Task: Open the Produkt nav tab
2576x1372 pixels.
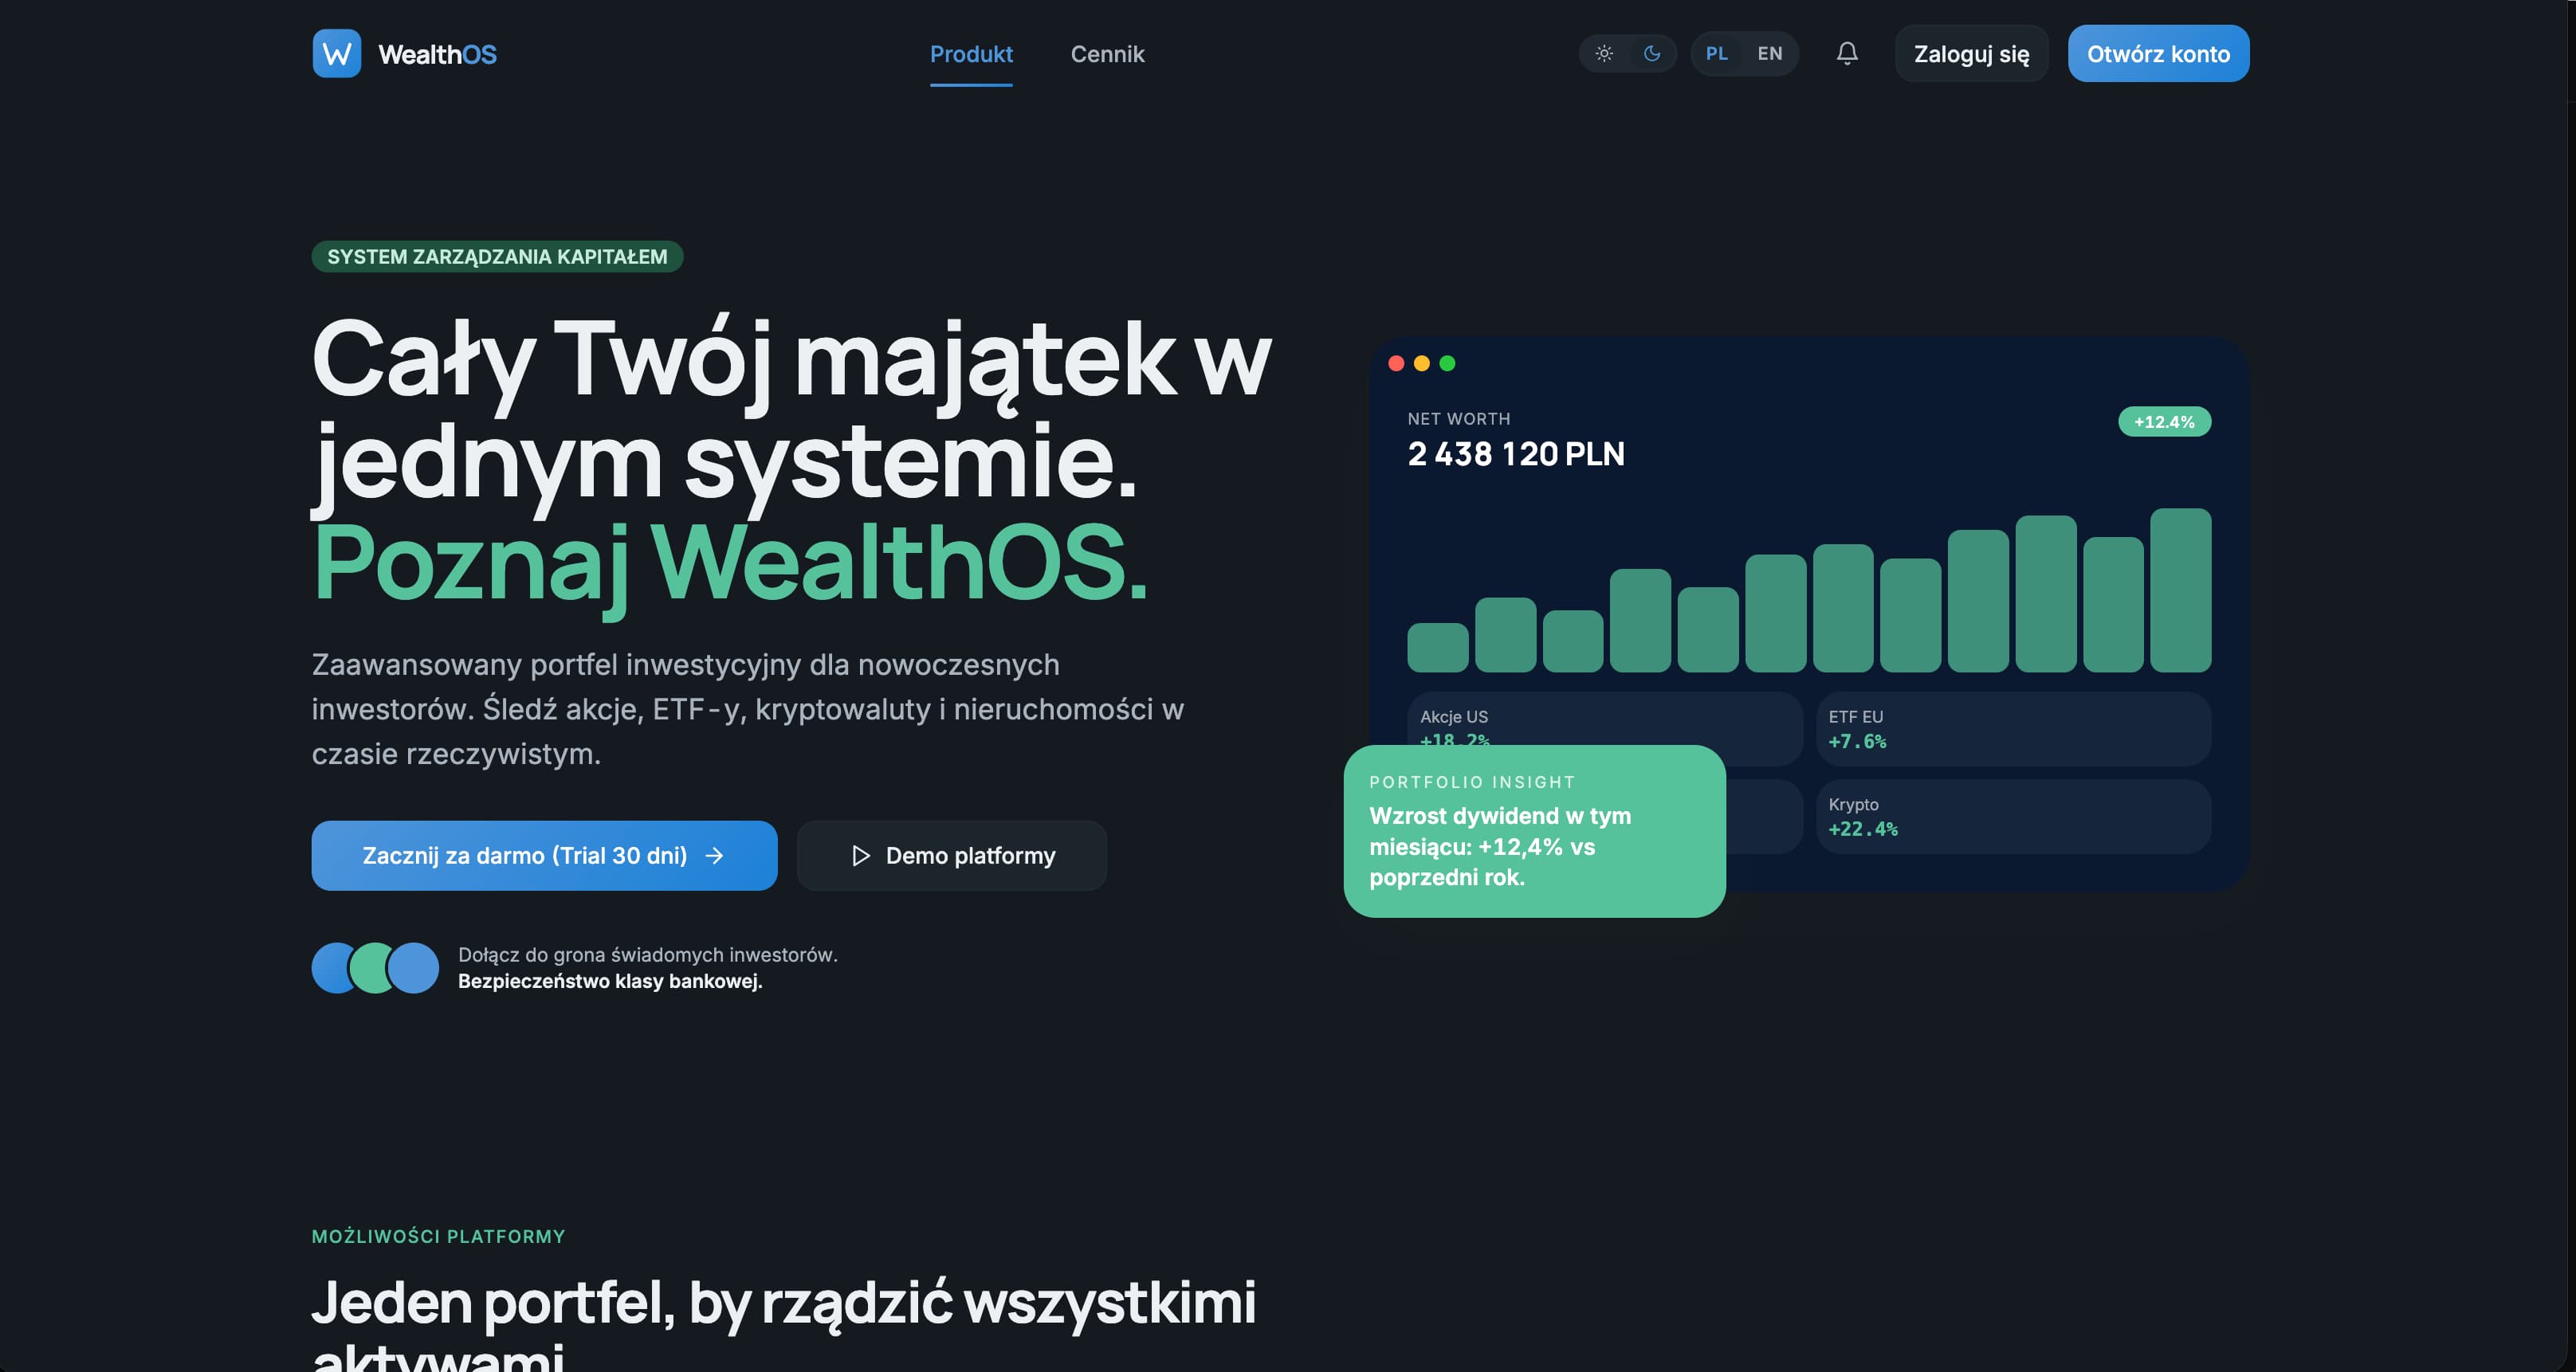Action: (x=971, y=54)
